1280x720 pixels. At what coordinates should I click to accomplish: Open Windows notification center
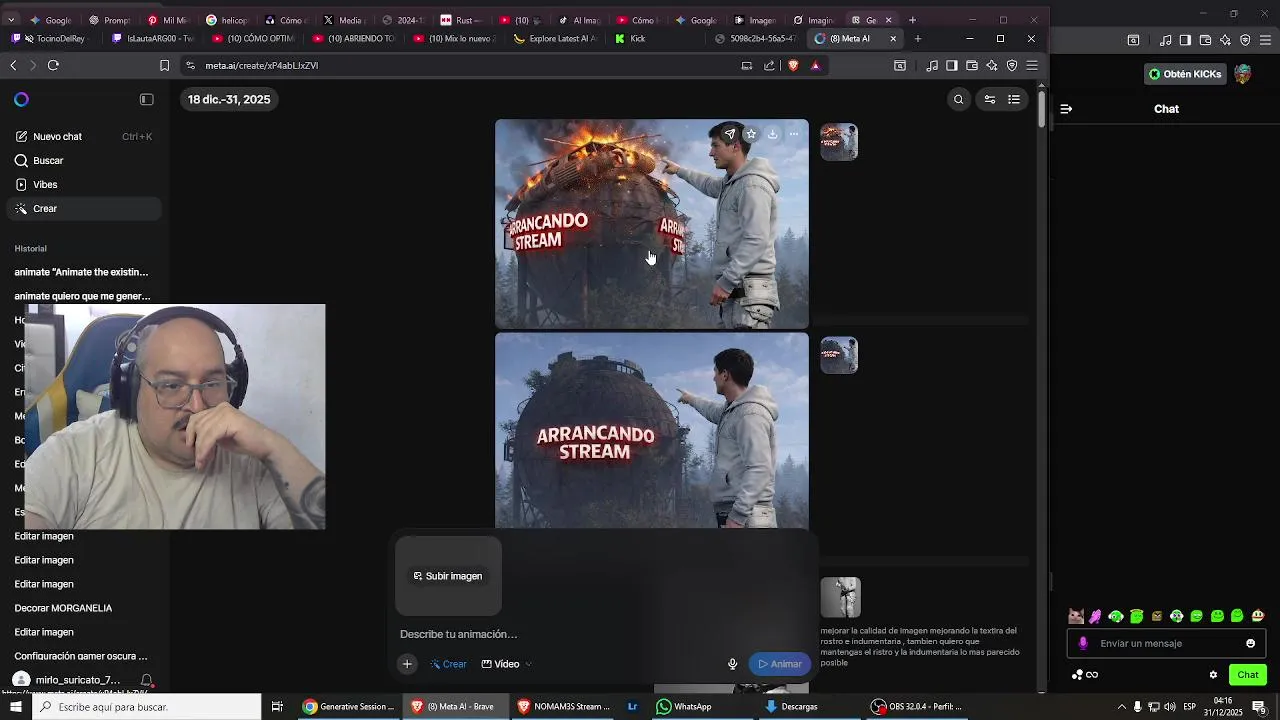pyautogui.click(x=1259, y=707)
